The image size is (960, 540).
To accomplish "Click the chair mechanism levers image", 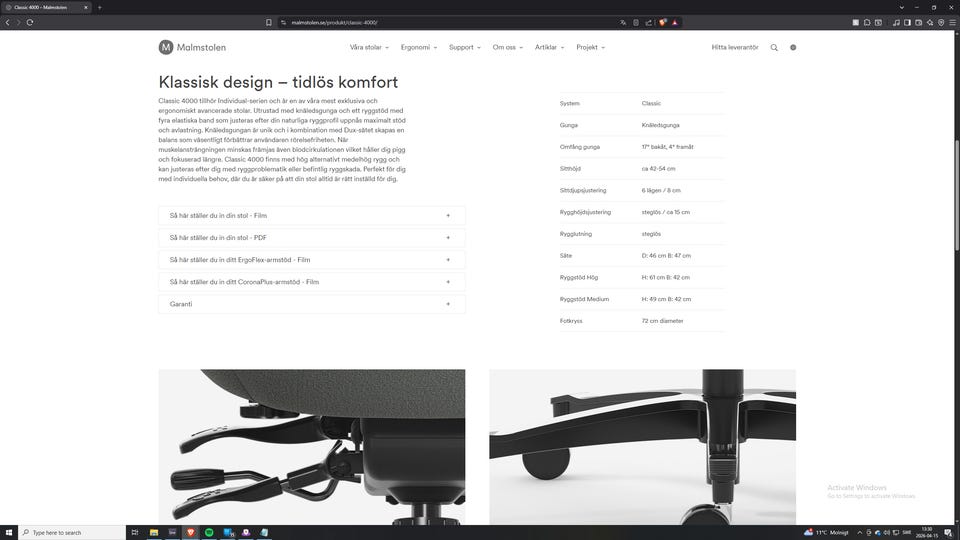I will (x=312, y=447).
